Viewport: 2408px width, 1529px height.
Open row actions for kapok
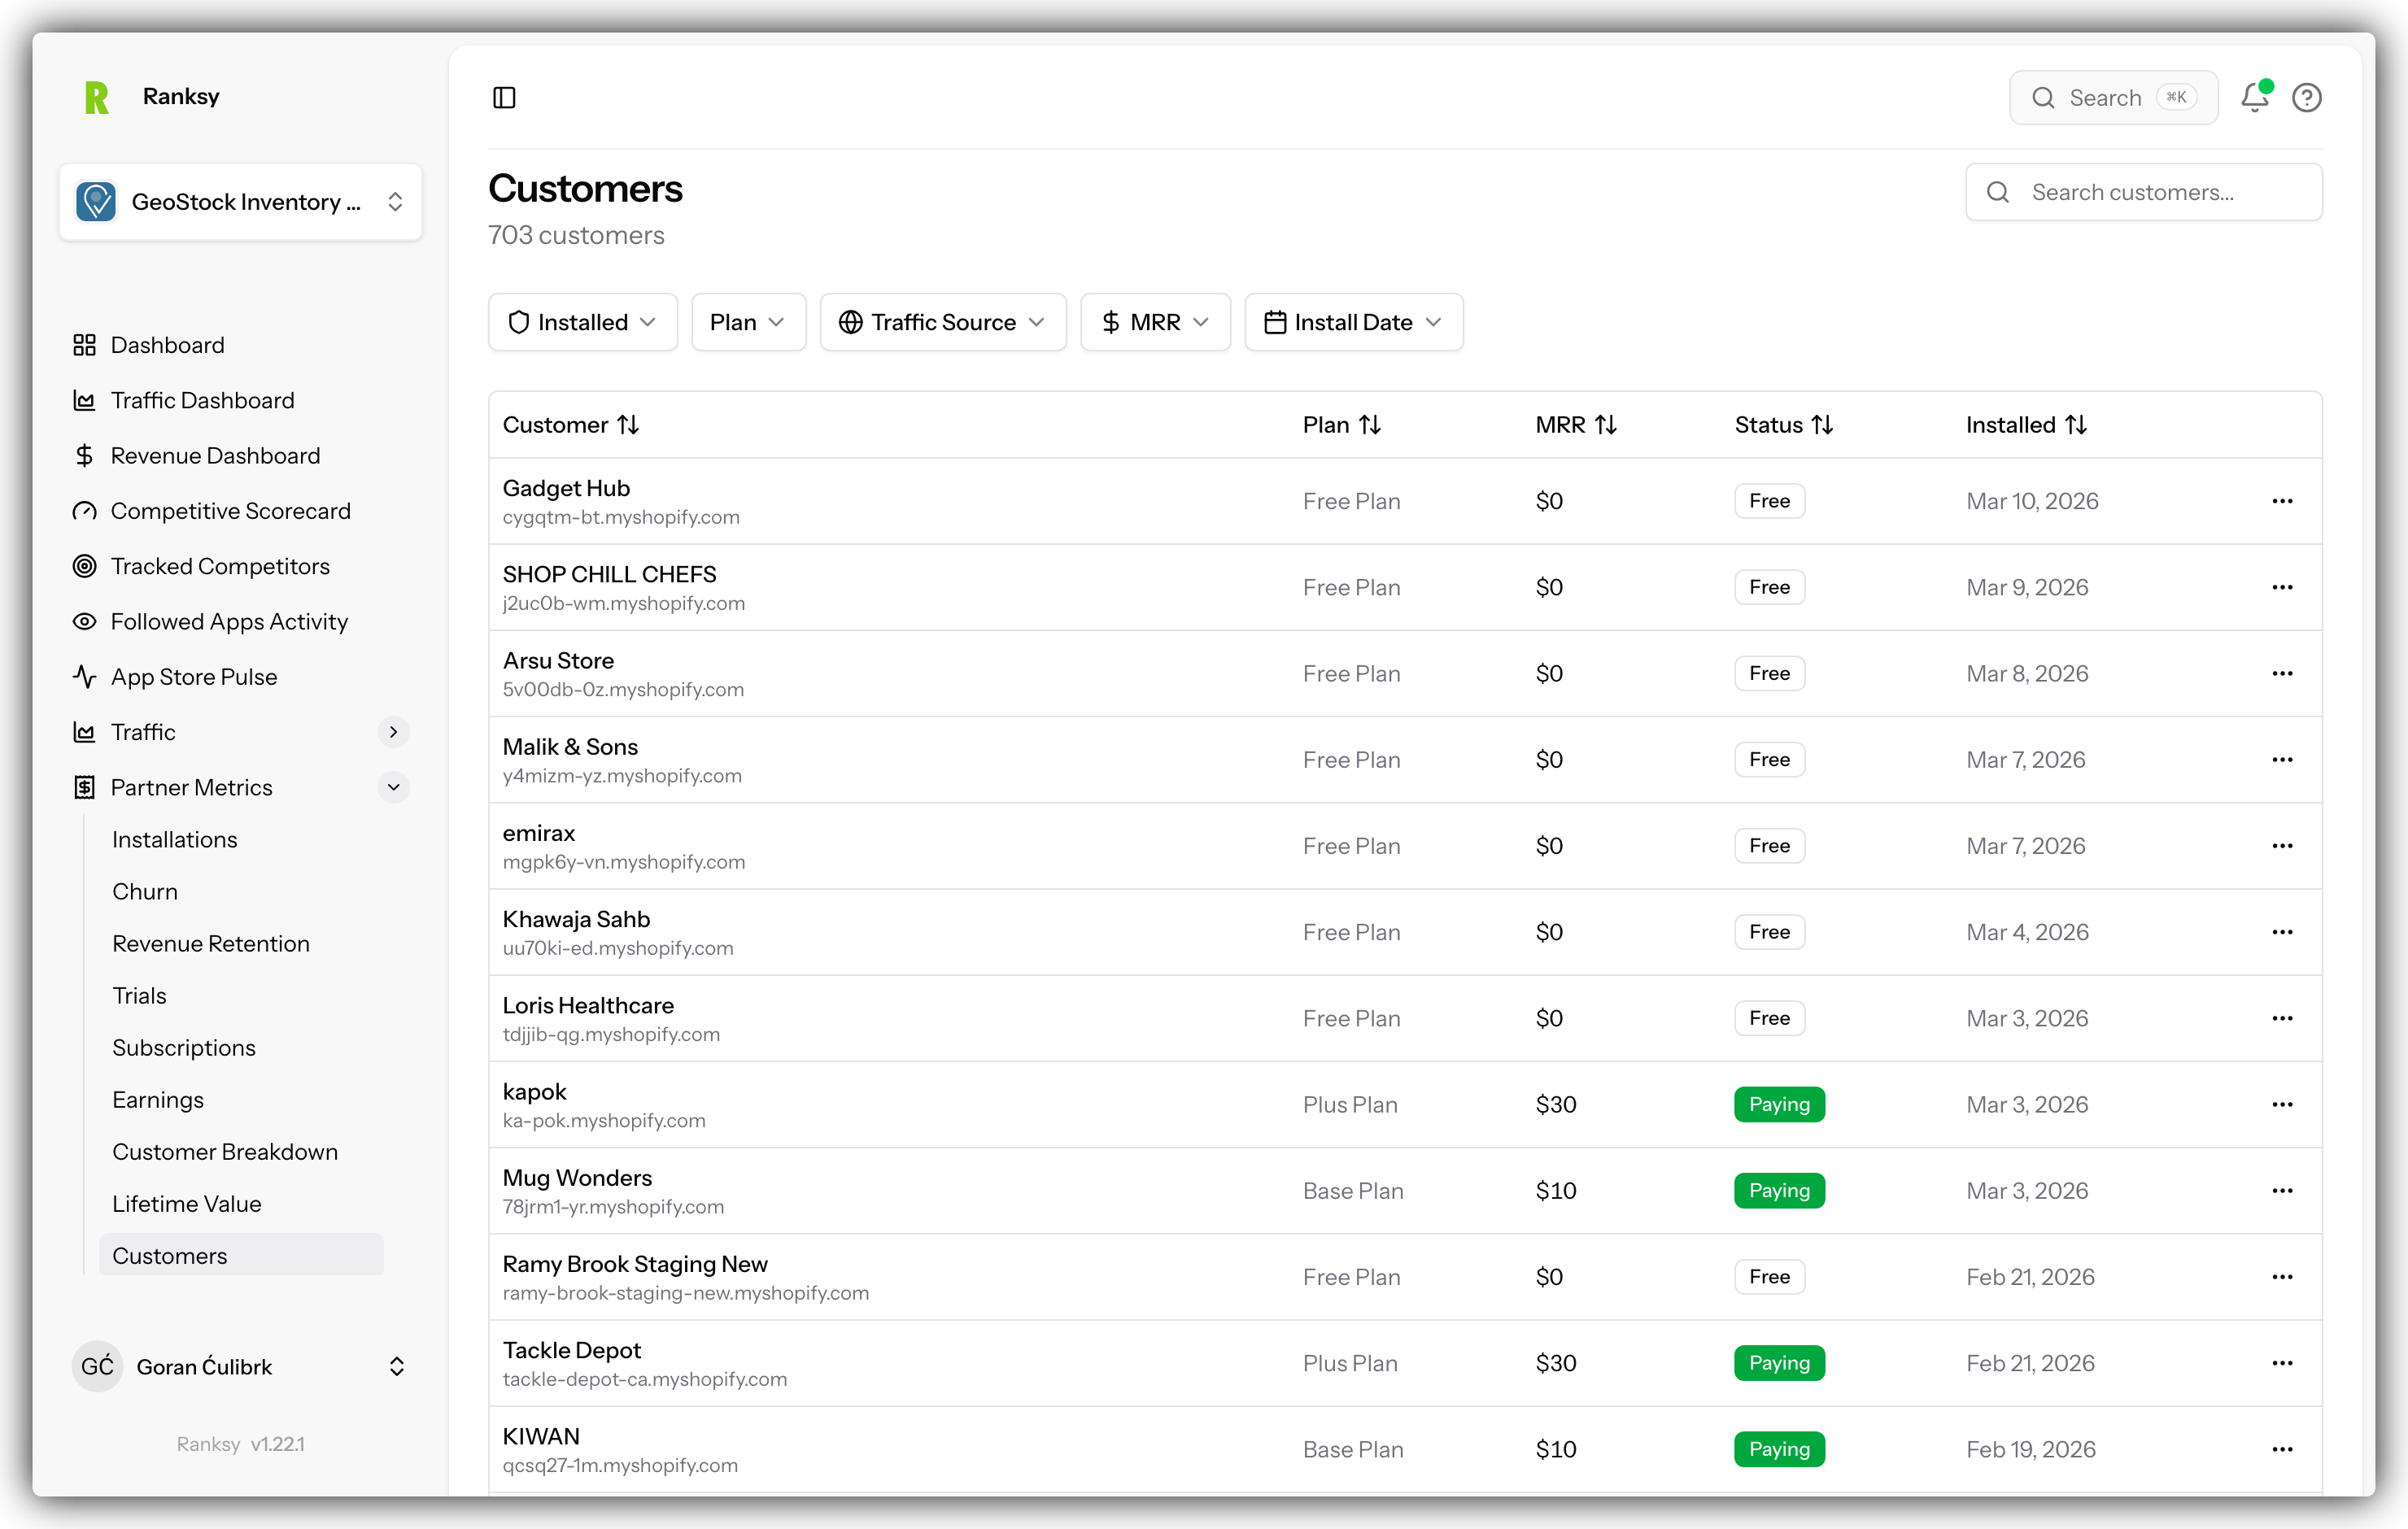coord(2282,1104)
